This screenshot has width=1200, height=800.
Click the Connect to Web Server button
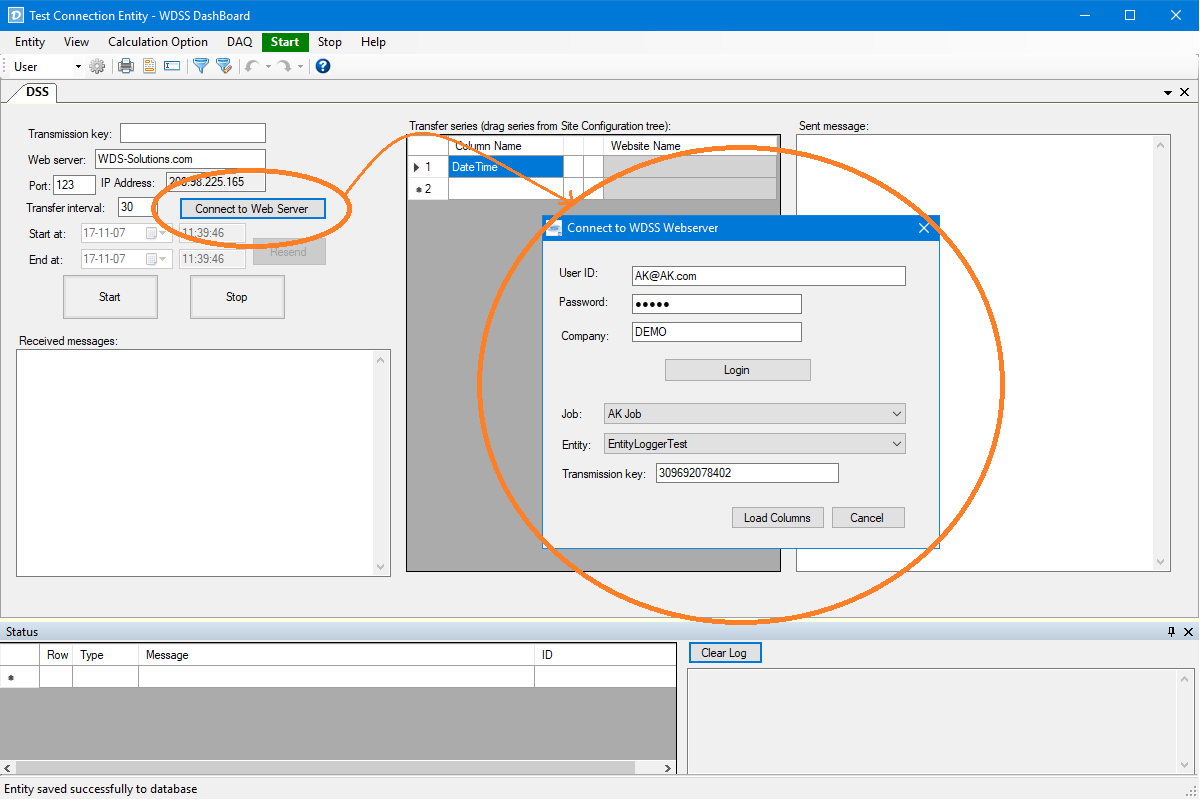click(x=253, y=209)
